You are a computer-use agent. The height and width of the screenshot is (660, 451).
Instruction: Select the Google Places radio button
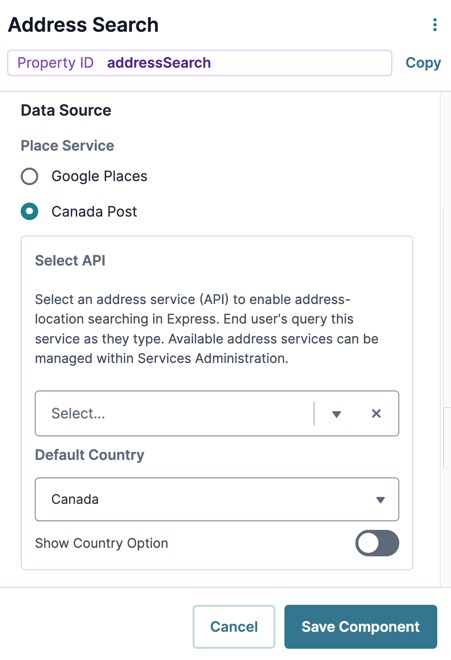[x=29, y=176]
